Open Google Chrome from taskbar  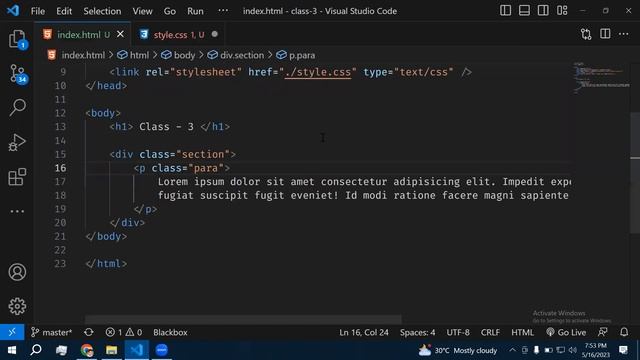(x=87, y=350)
